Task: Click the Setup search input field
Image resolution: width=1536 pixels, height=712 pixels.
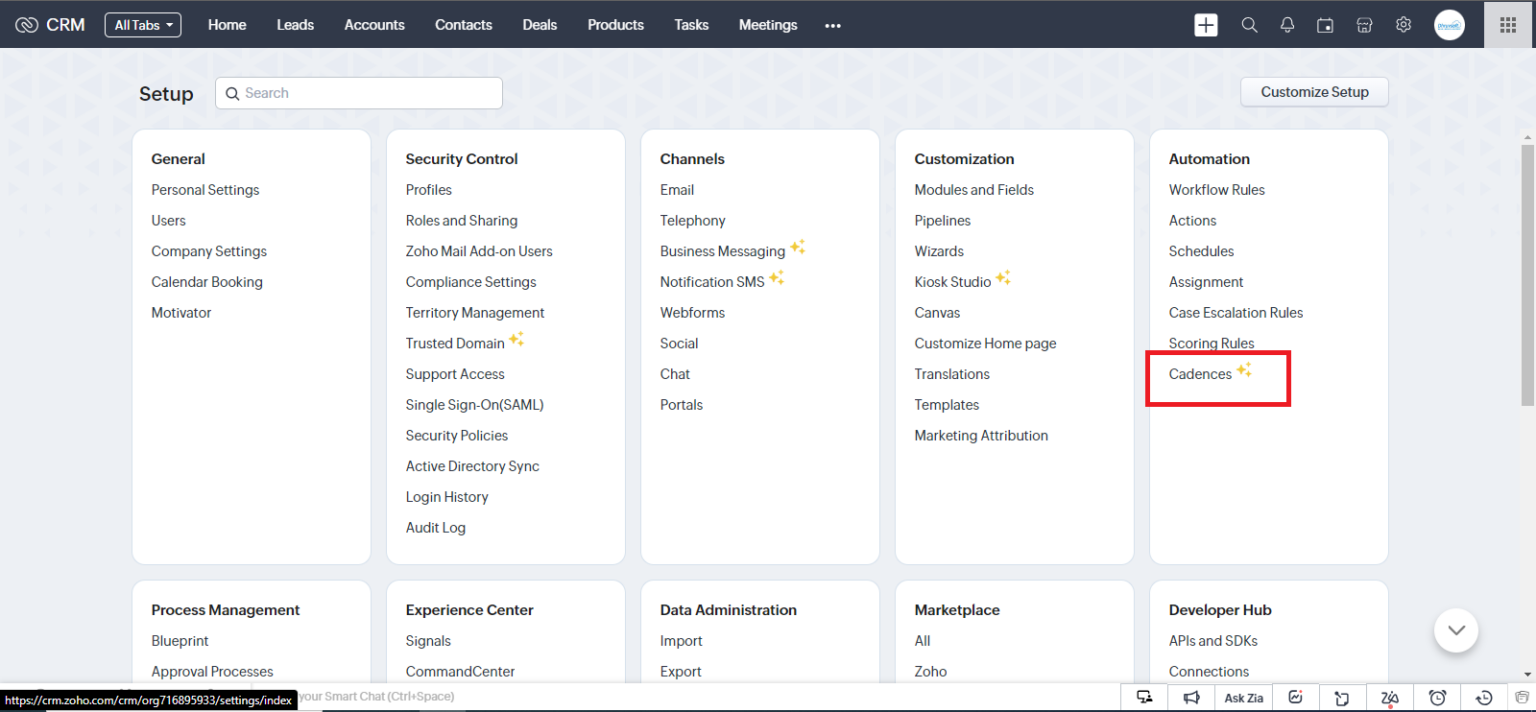Action: (360, 93)
